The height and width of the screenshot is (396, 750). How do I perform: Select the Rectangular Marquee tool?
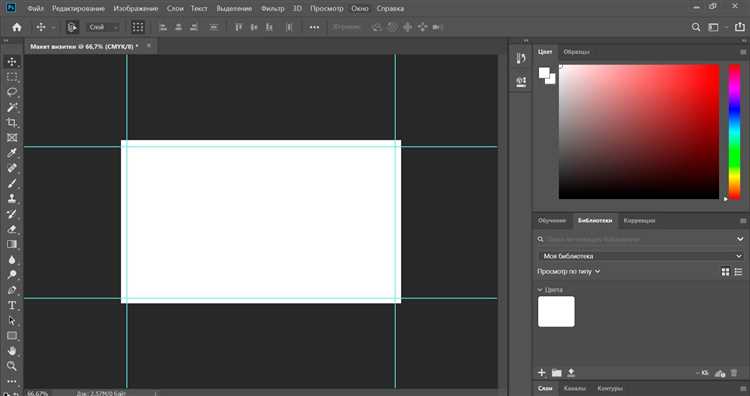coord(12,77)
